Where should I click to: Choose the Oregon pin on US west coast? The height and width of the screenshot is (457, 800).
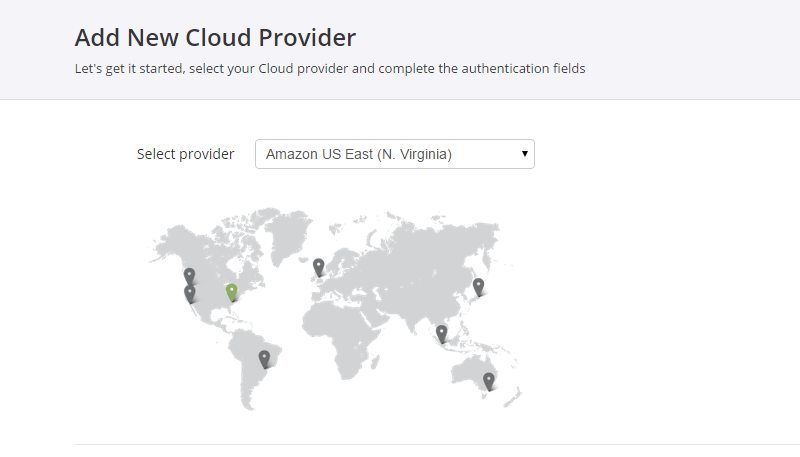click(189, 276)
